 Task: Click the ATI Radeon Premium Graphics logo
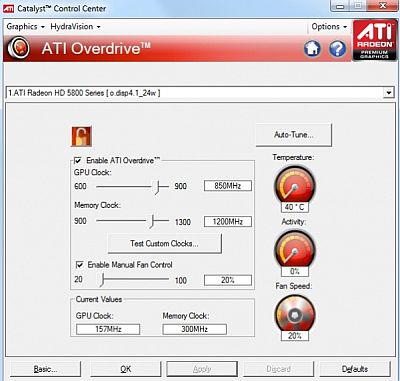375,40
